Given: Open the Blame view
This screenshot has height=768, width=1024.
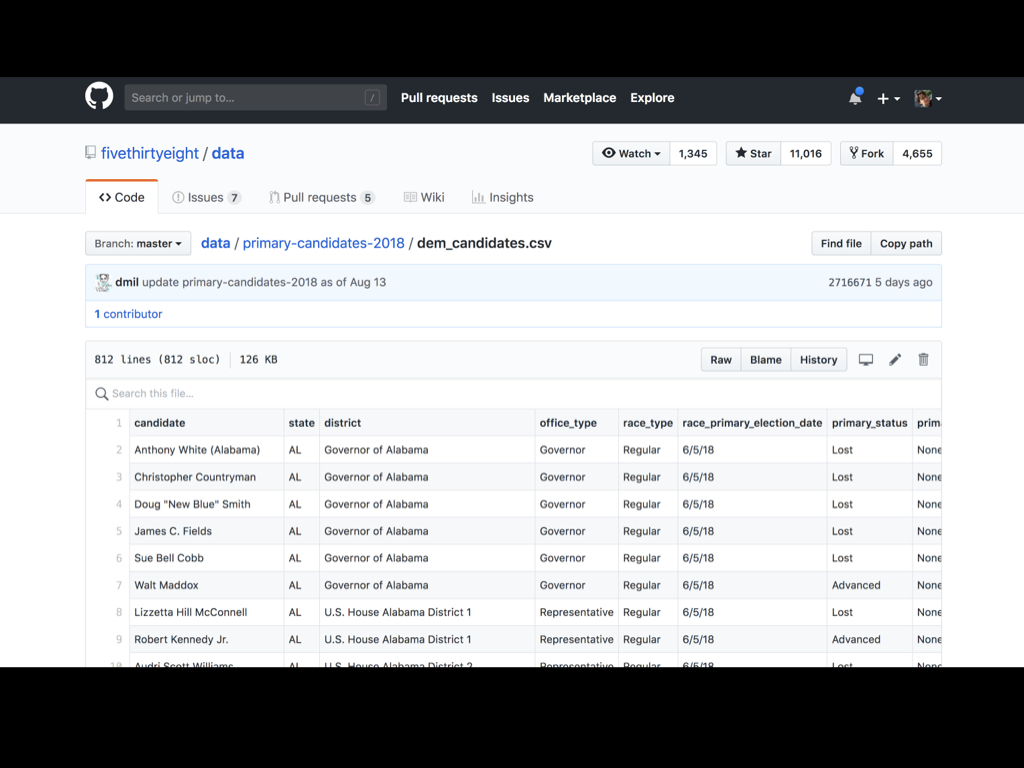Looking at the screenshot, I should (765, 360).
